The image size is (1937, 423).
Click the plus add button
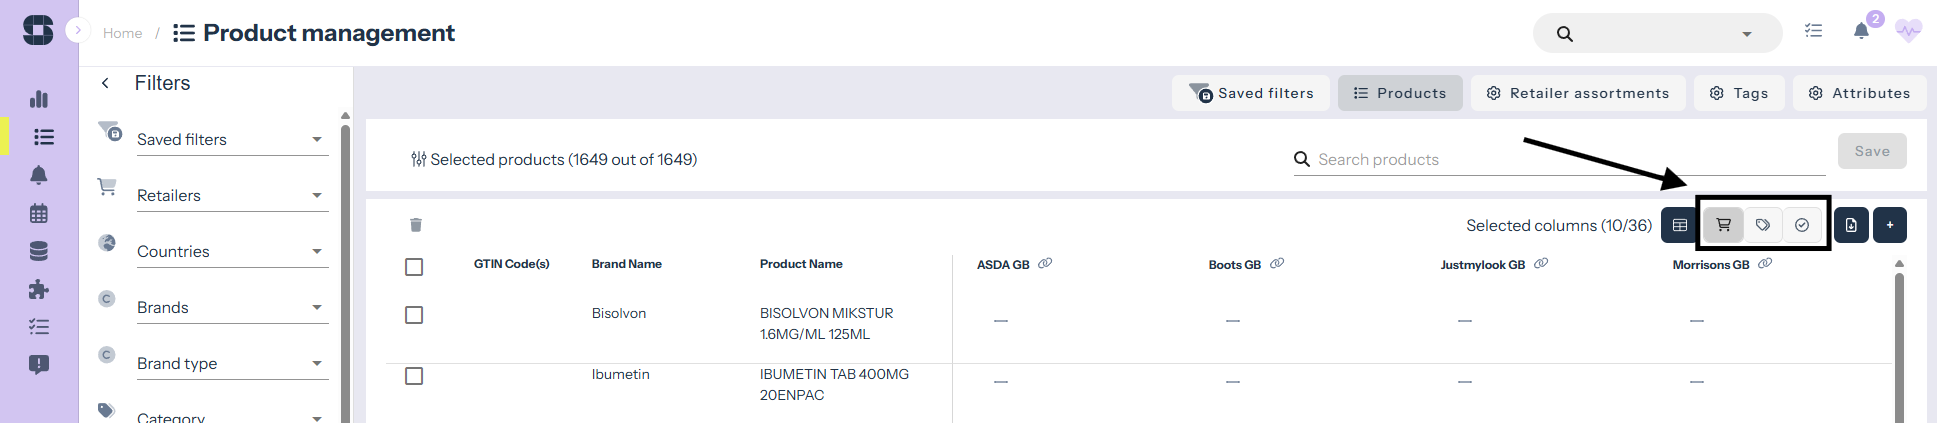[x=1890, y=225]
